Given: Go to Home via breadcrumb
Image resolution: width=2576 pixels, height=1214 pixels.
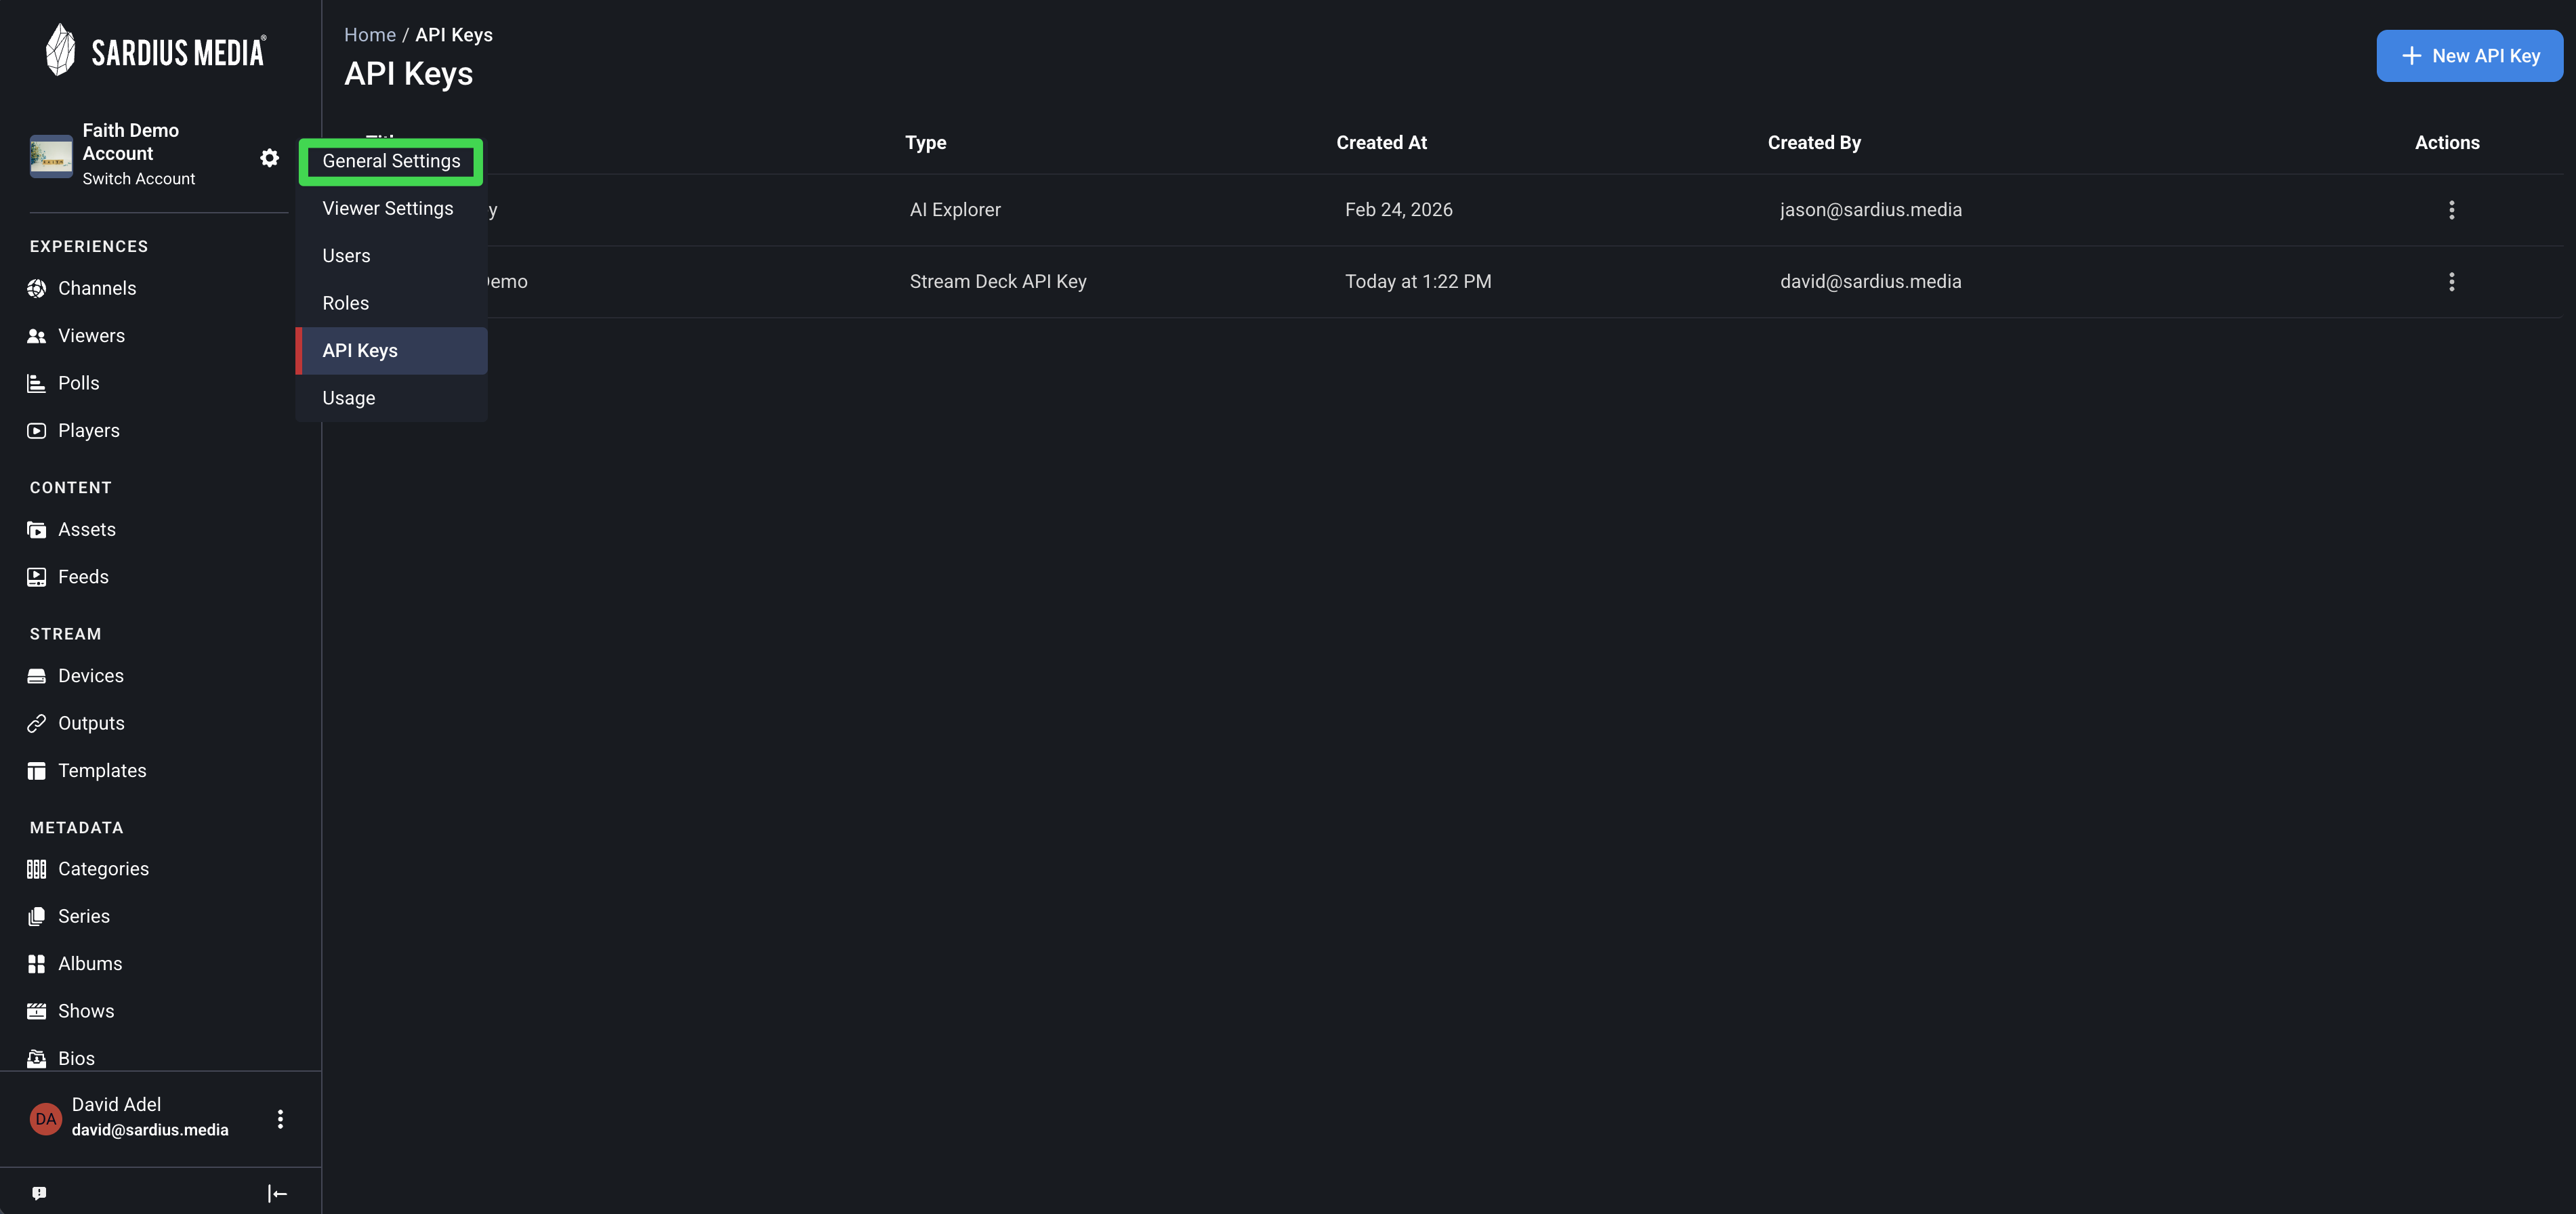Looking at the screenshot, I should coord(370,35).
